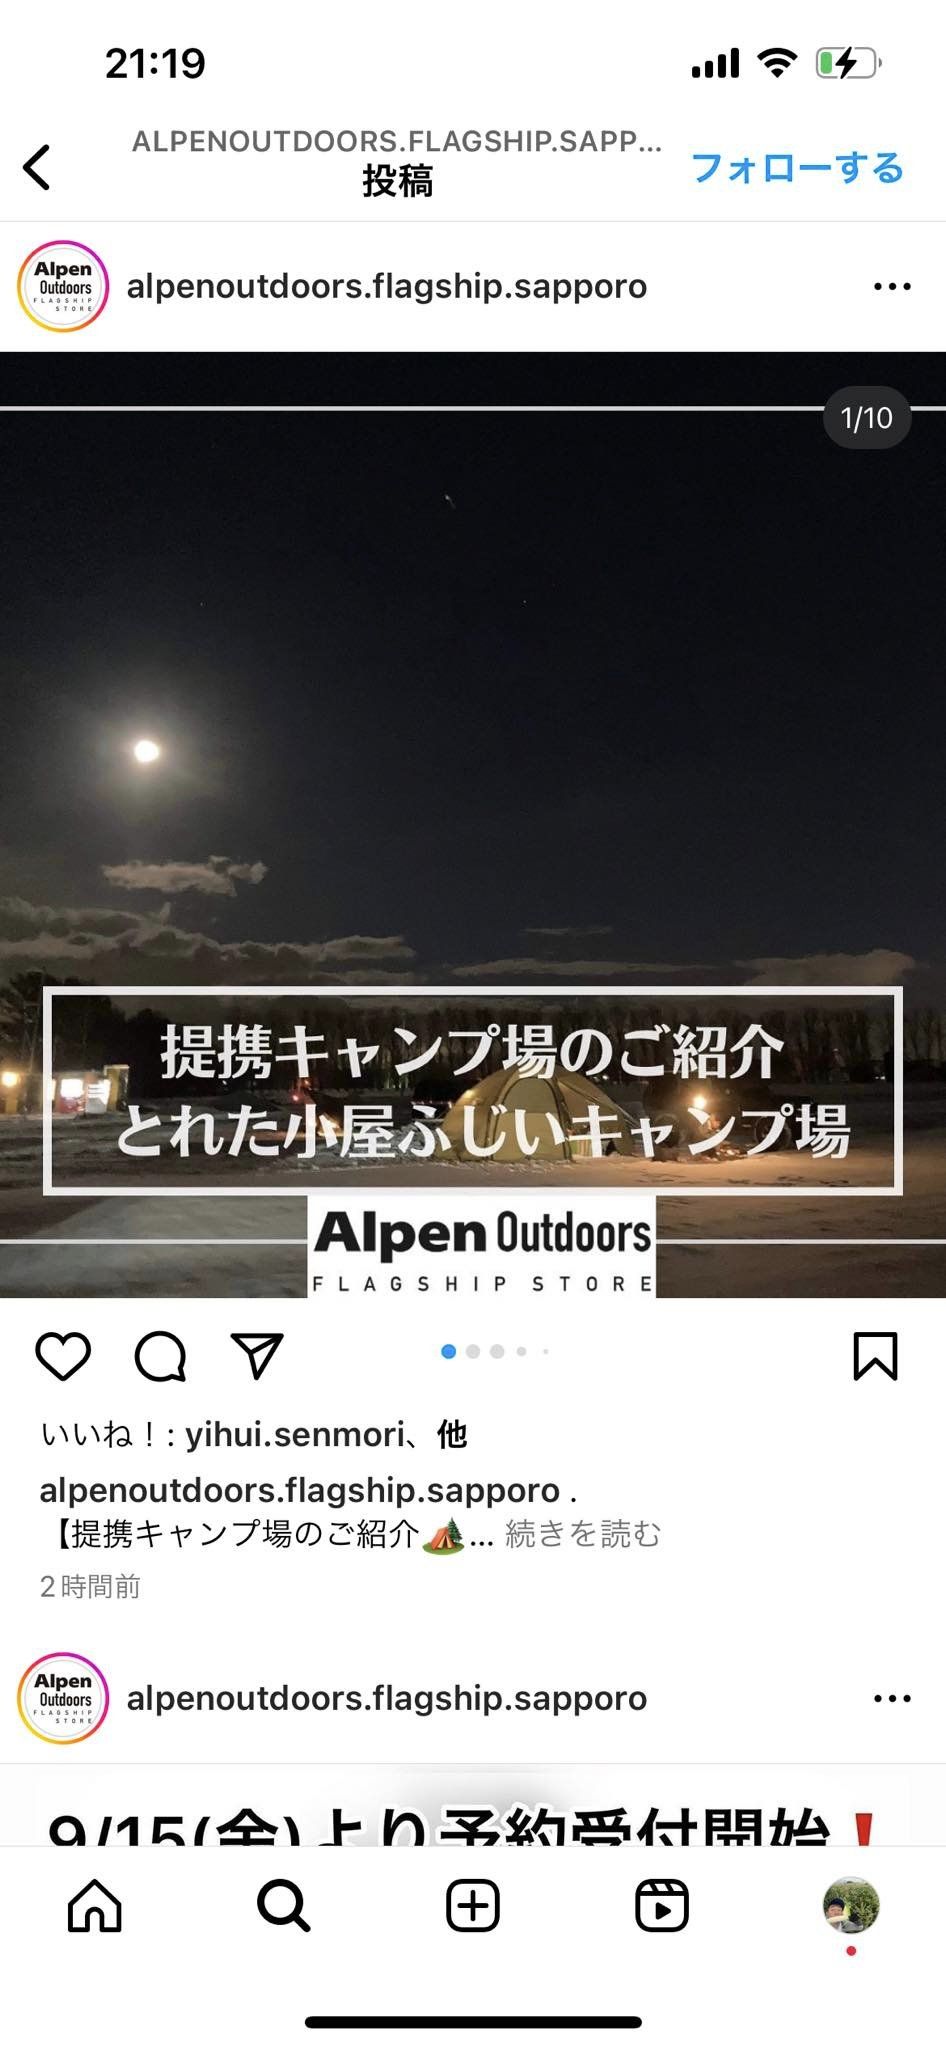The width and height of the screenshot is (946, 2048).
Task: Tap the Alpen Outdoors avatar on the second post
Action: click(63, 1698)
